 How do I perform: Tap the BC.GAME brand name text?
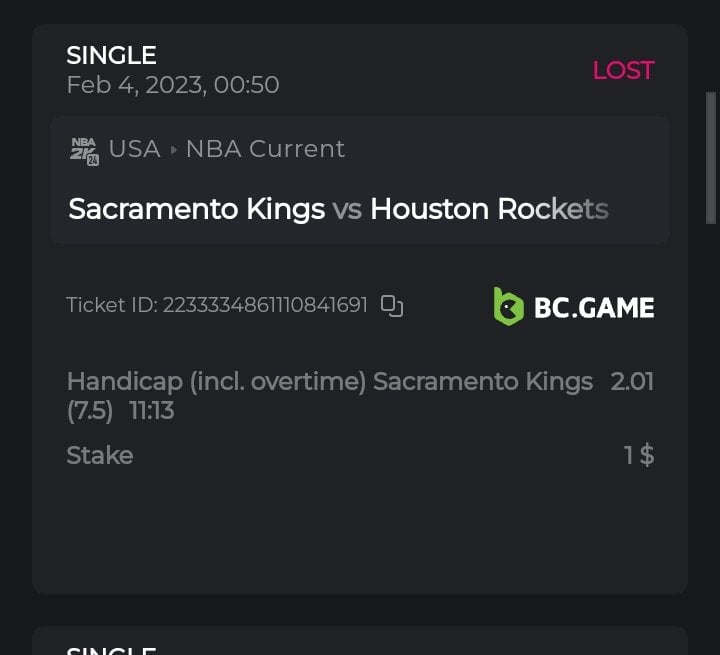pyautogui.click(x=594, y=307)
